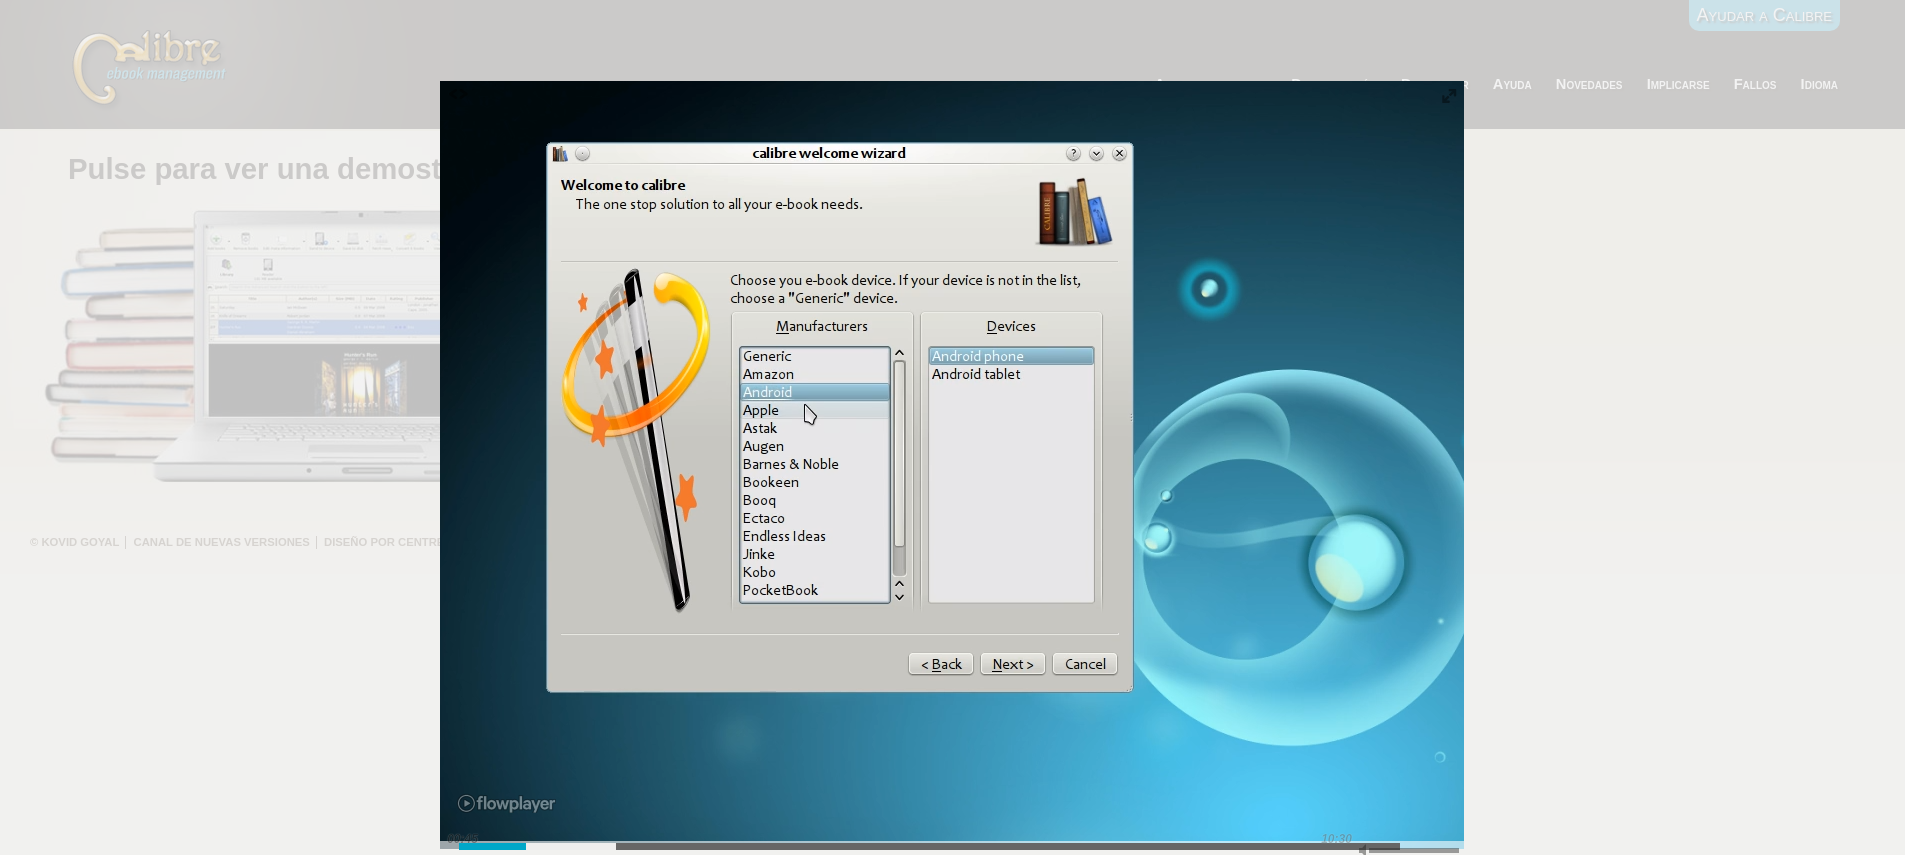Click the Ayudar a Calibre link
This screenshot has width=1905, height=855.
[x=1763, y=16]
